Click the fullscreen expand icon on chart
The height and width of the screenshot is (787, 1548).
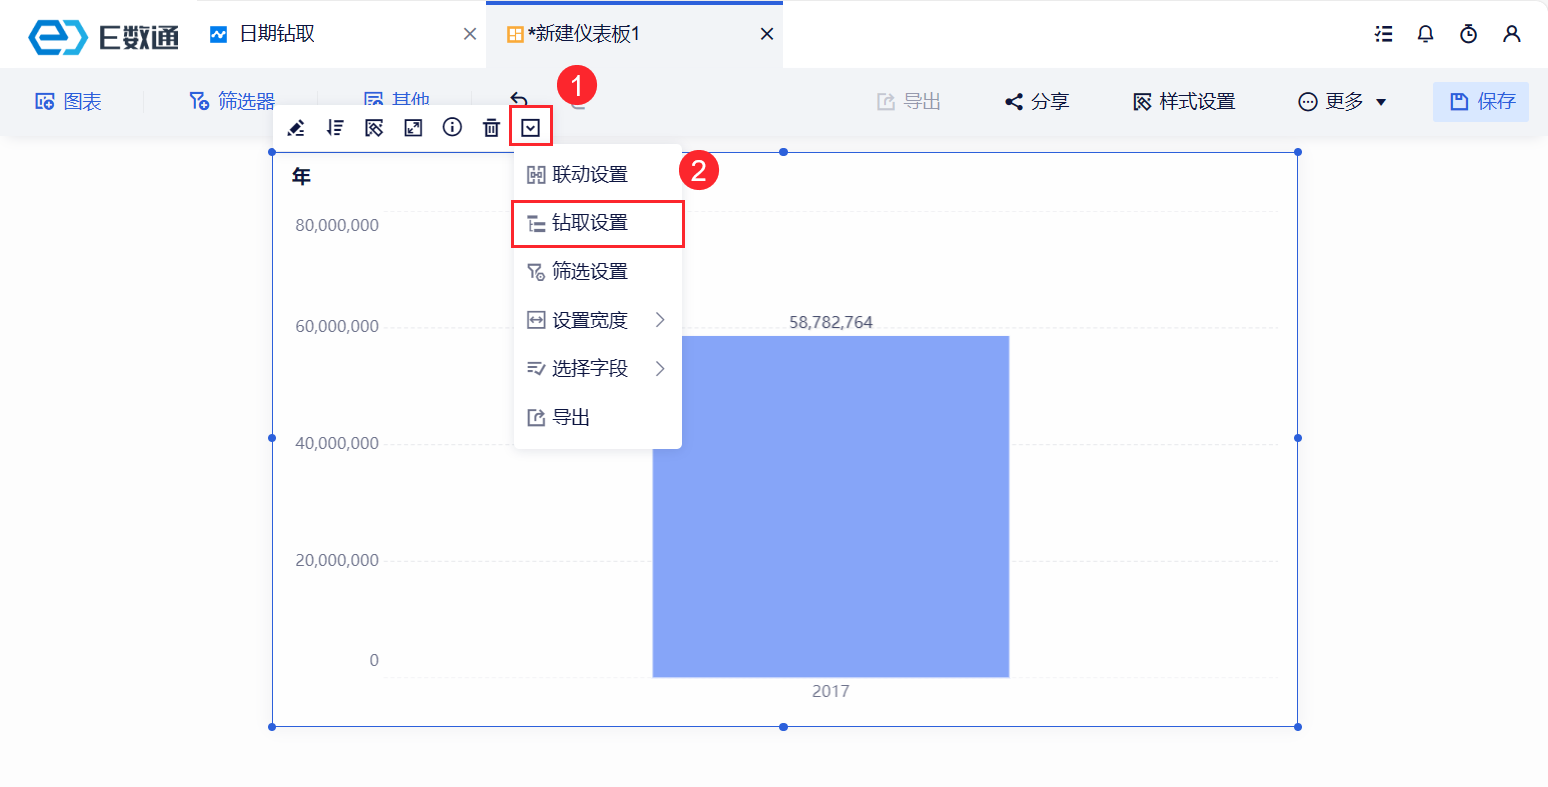pyautogui.click(x=413, y=128)
